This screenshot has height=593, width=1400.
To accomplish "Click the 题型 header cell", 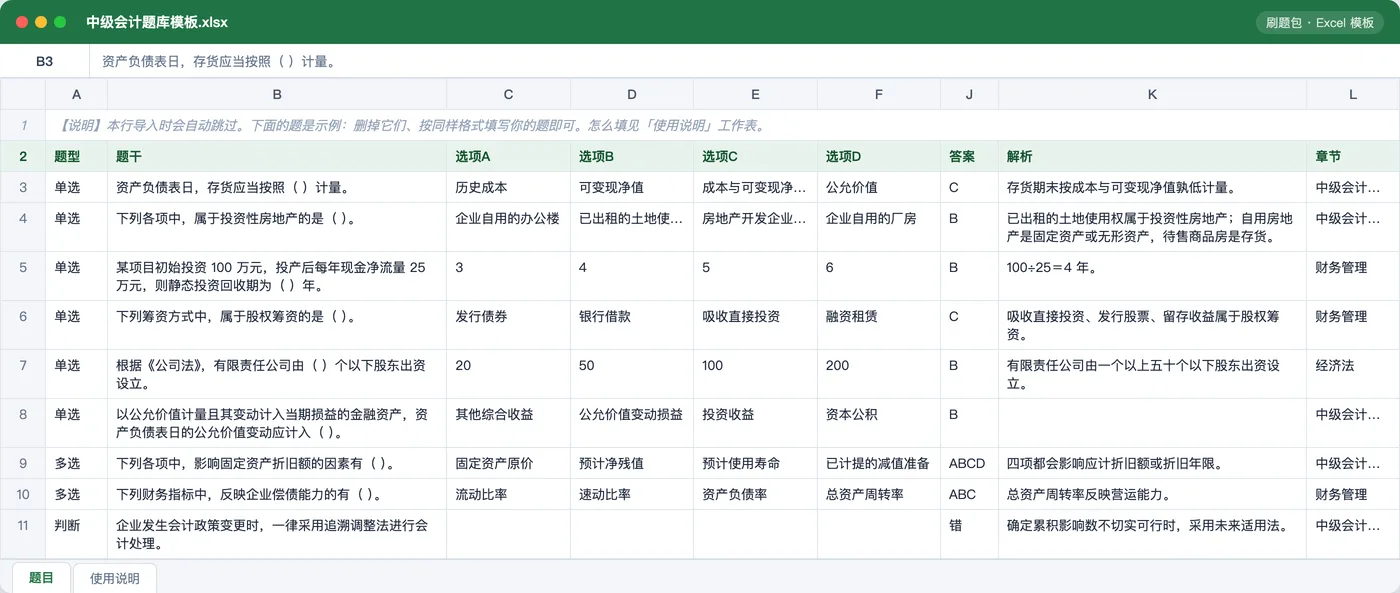I will [77, 156].
